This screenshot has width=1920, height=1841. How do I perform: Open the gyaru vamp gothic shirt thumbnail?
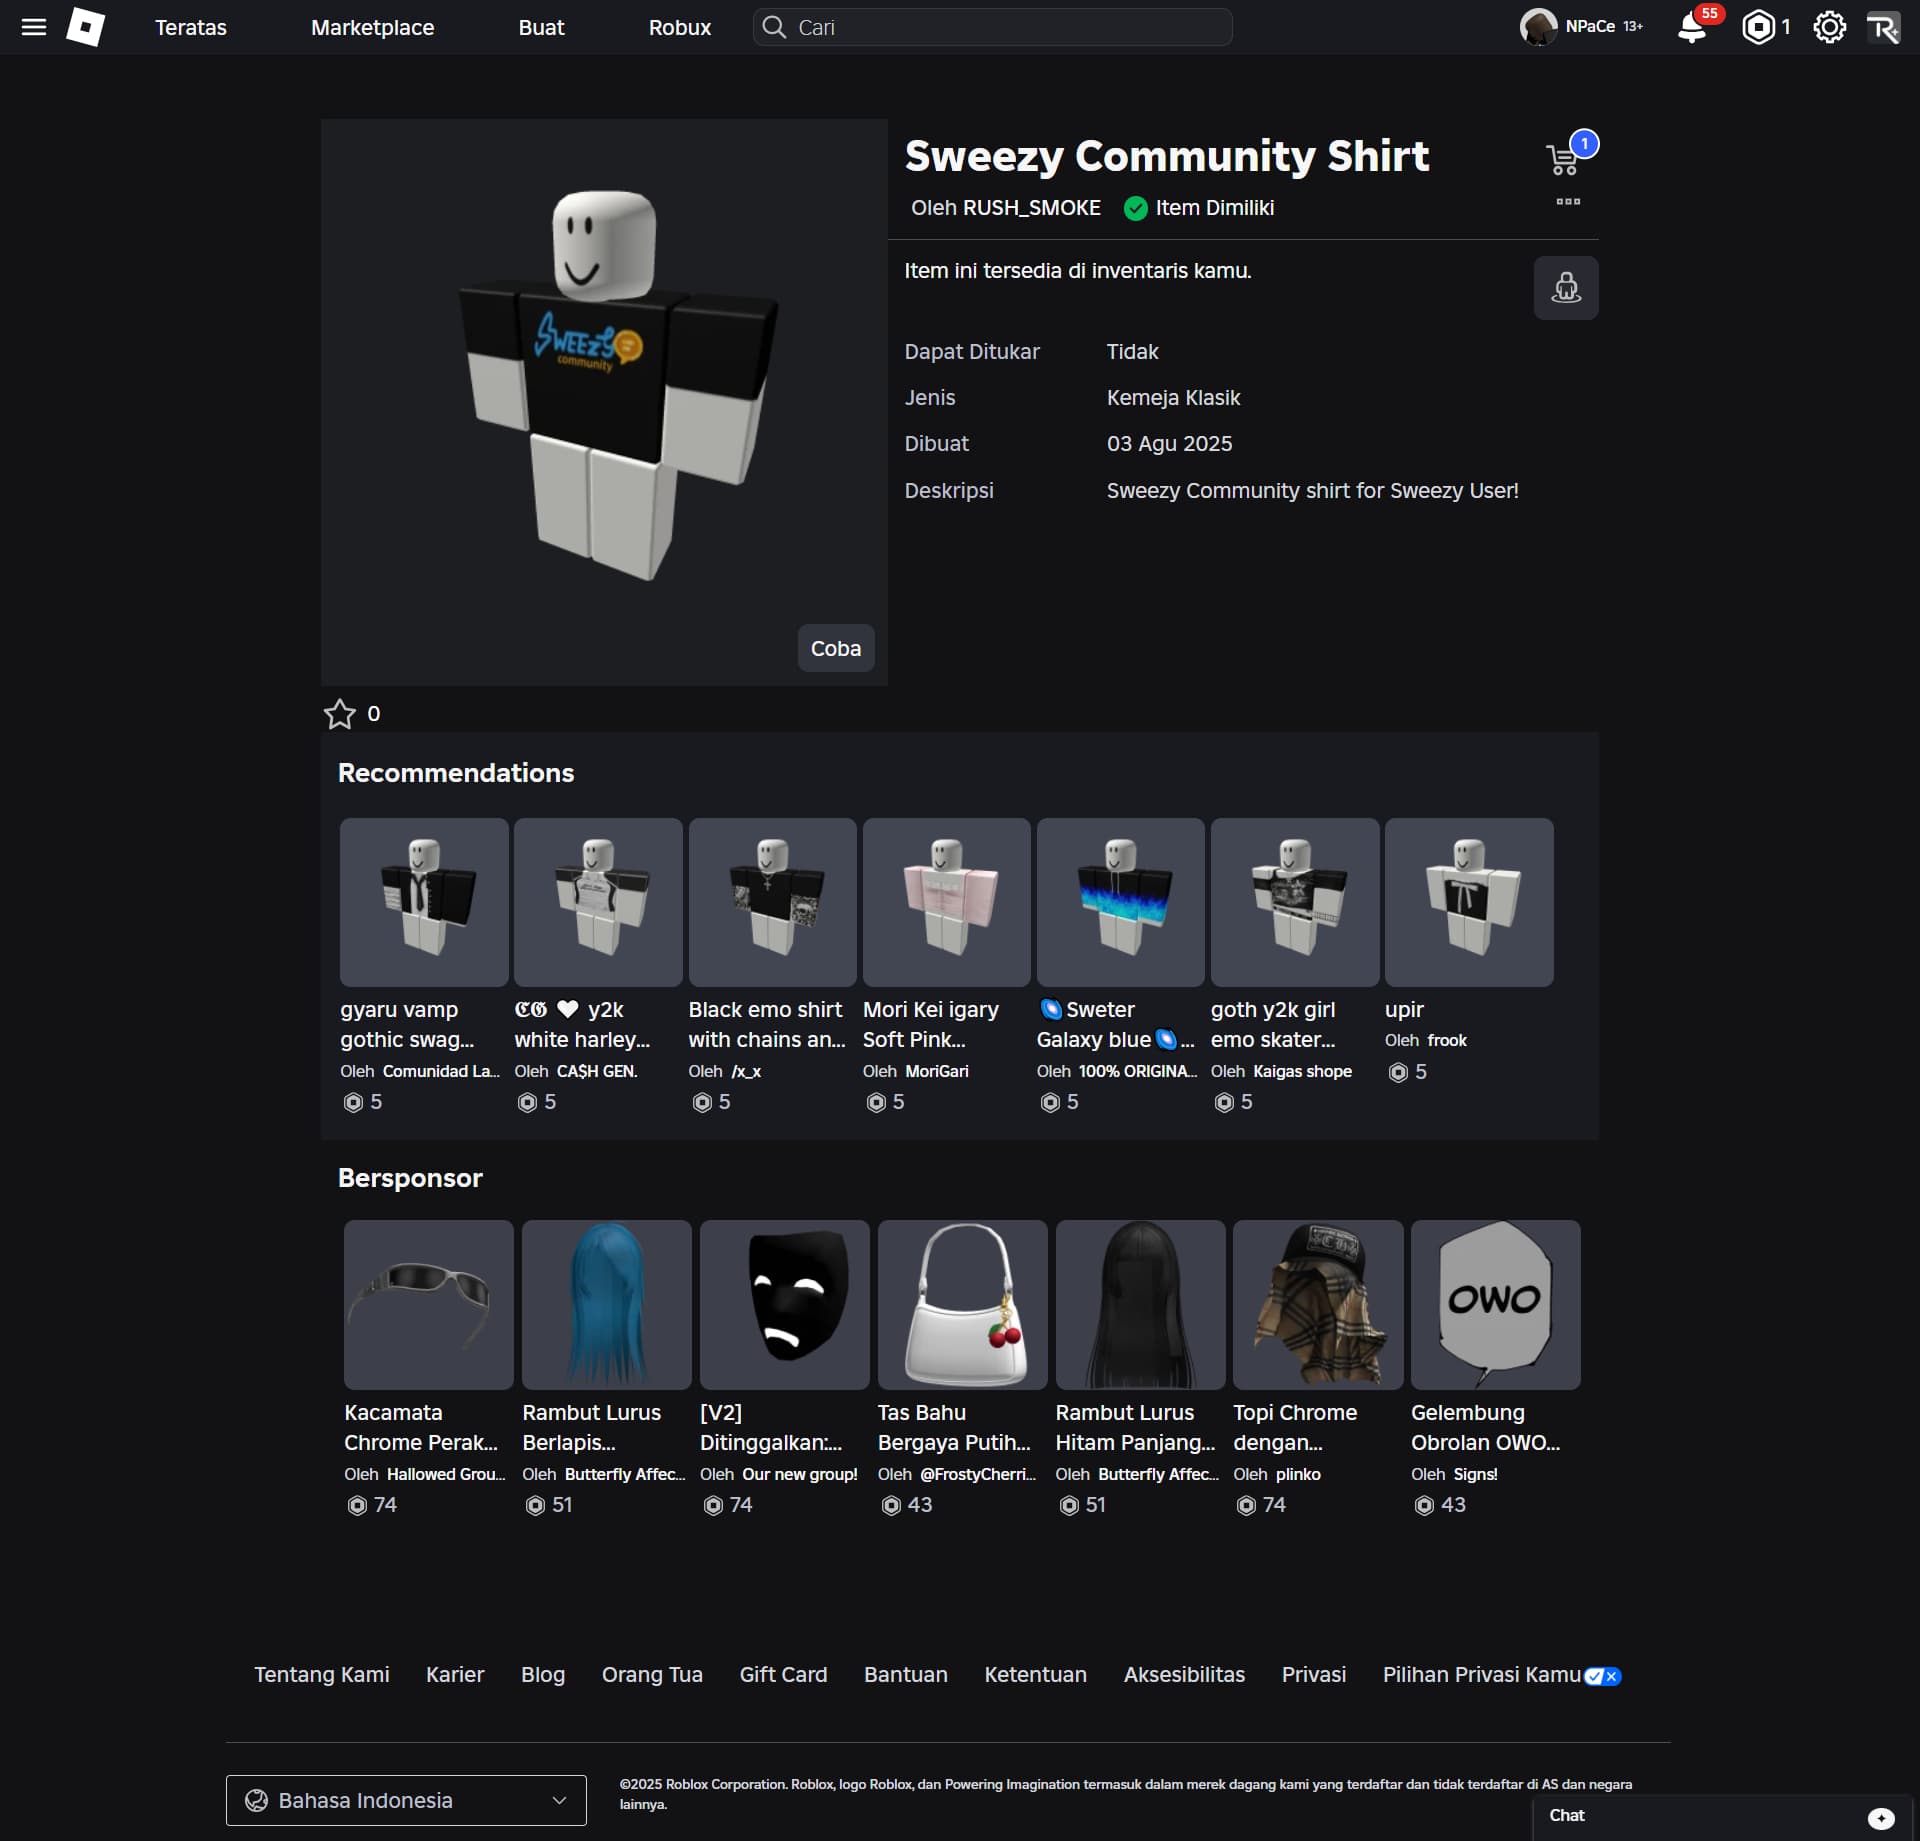click(x=424, y=902)
